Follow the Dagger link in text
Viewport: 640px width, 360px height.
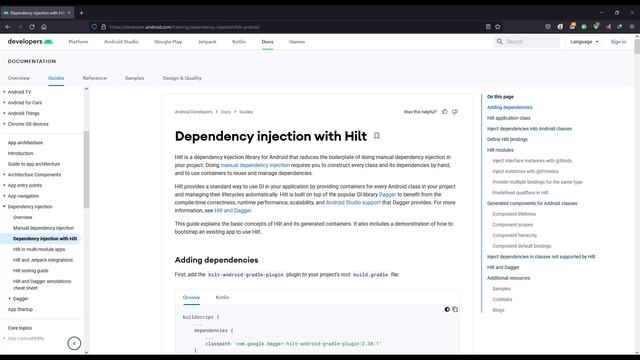(x=387, y=194)
